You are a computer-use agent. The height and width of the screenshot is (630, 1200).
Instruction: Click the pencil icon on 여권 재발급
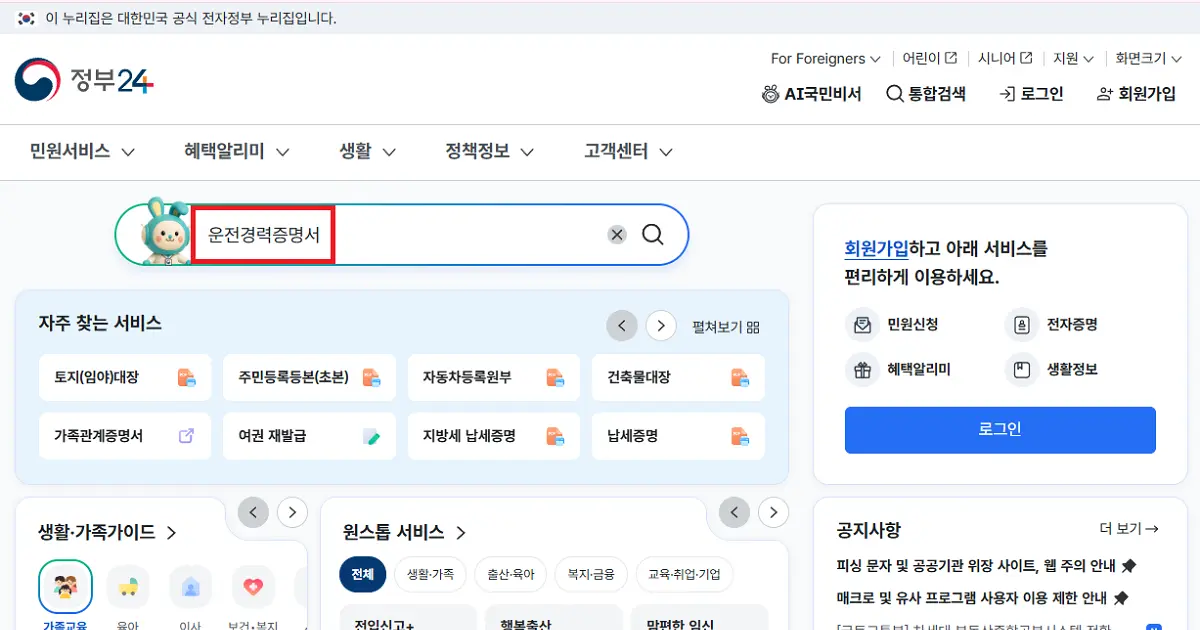tap(371, 436)
